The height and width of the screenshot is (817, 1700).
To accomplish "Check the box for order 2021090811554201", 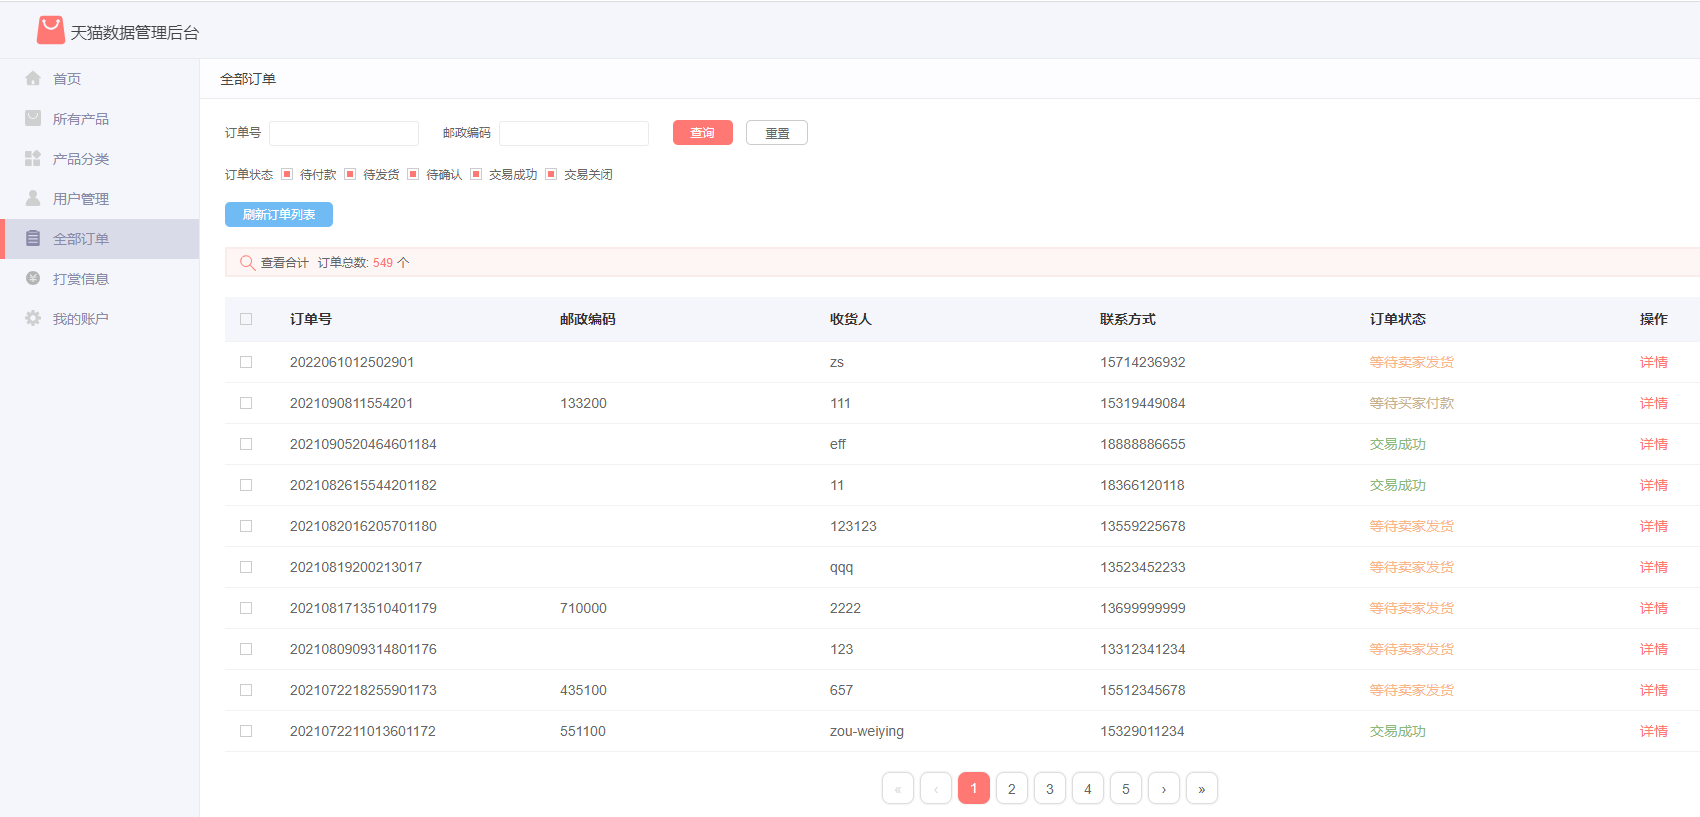I will click(x=246, y=403).
